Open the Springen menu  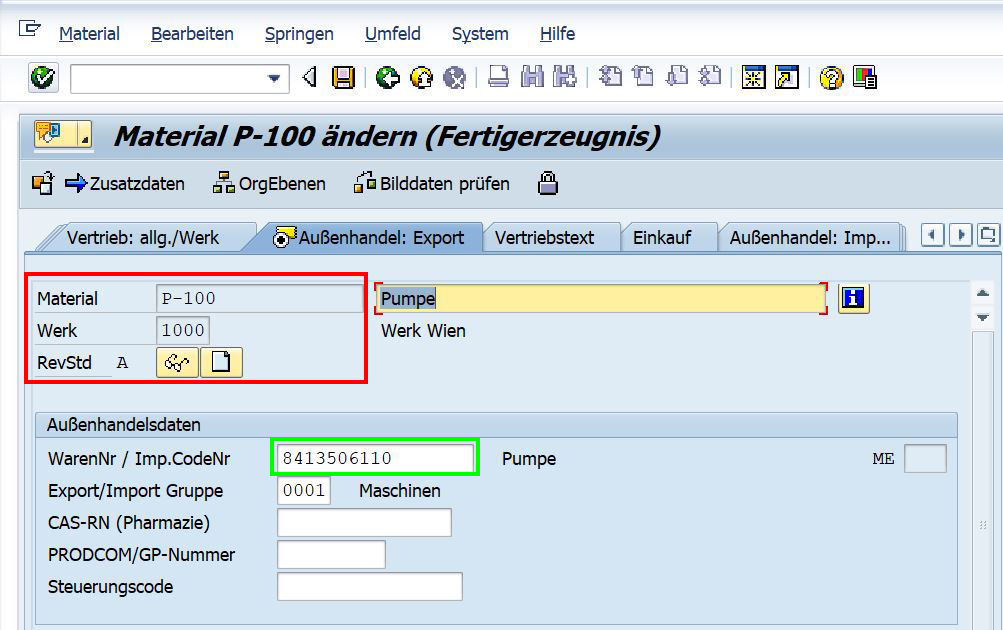(x=299, y=33)
